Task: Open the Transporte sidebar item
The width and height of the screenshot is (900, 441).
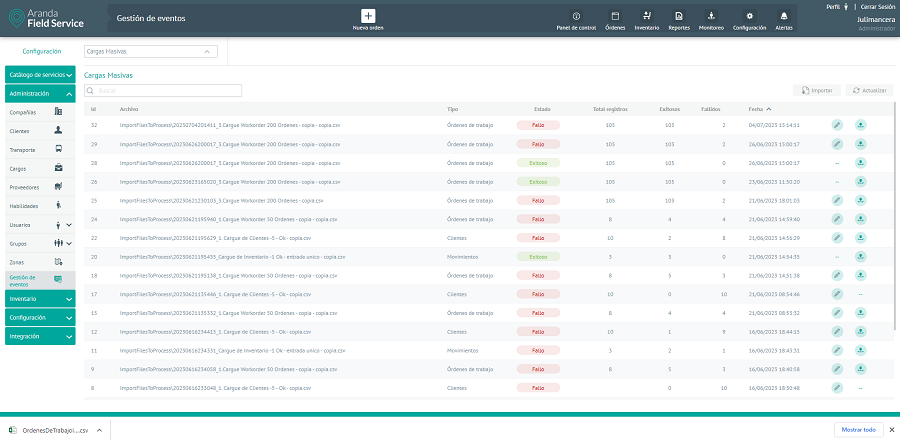Action: coord(40,150)
